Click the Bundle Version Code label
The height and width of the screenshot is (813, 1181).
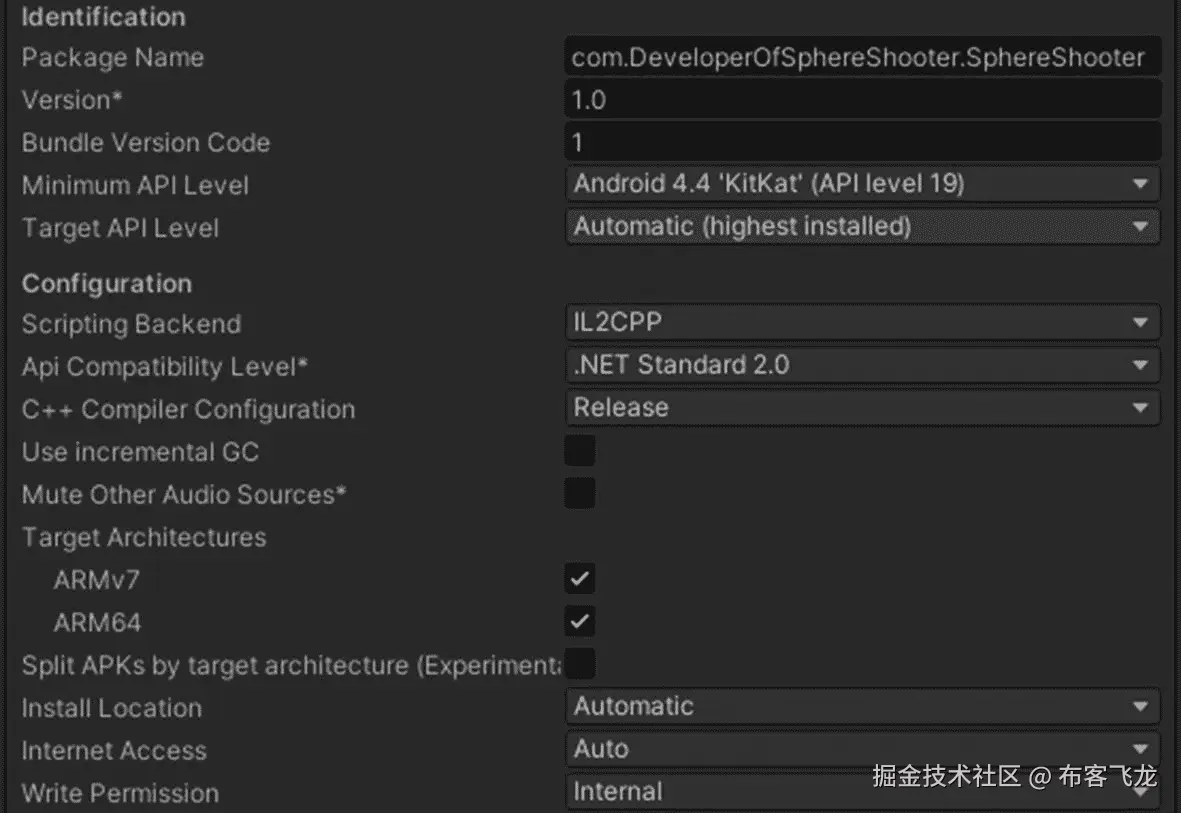(x=145, y=142)
